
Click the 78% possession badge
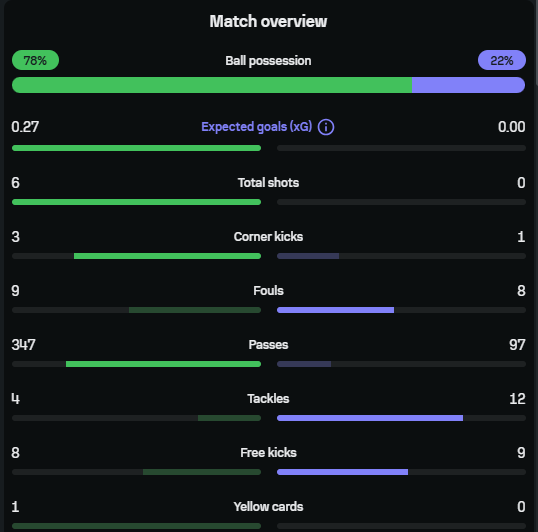tap(35, 60)
